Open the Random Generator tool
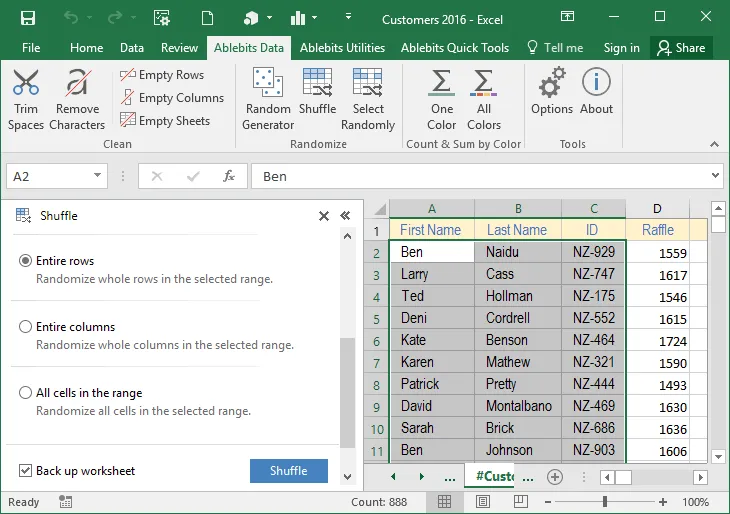Viewport: 730px width, 514px height. (x=268, y=99)
